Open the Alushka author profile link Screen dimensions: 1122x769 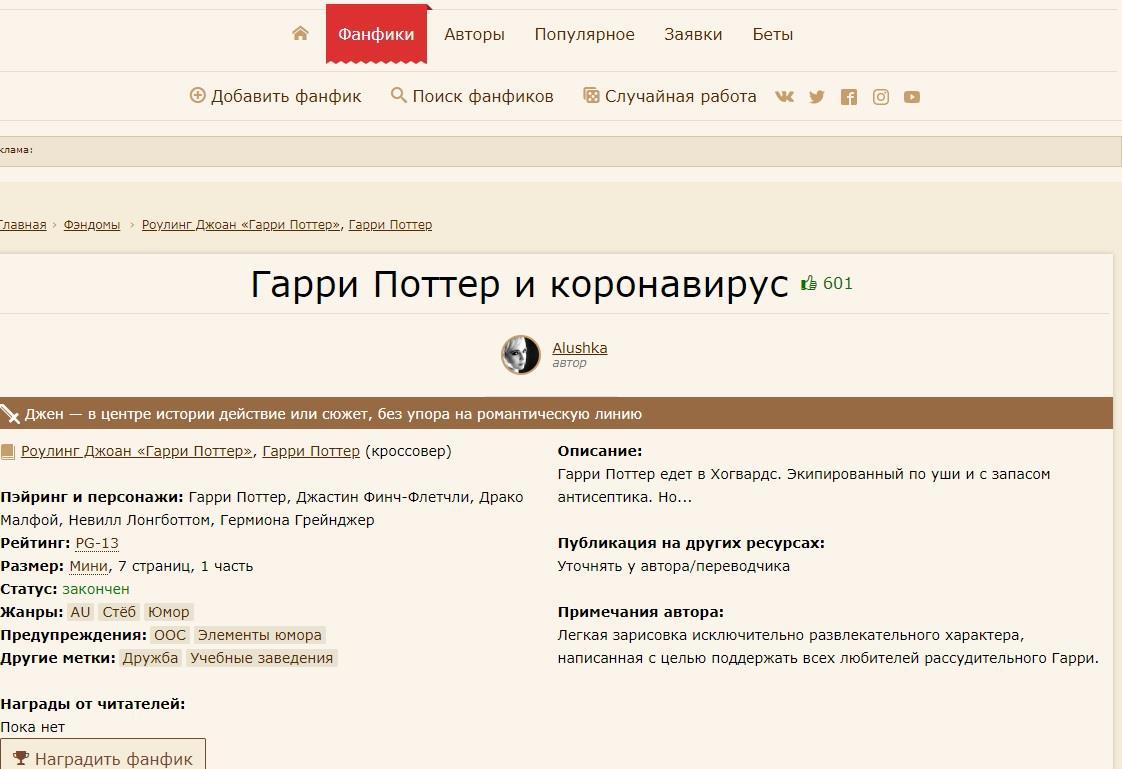tap(580, 348)
